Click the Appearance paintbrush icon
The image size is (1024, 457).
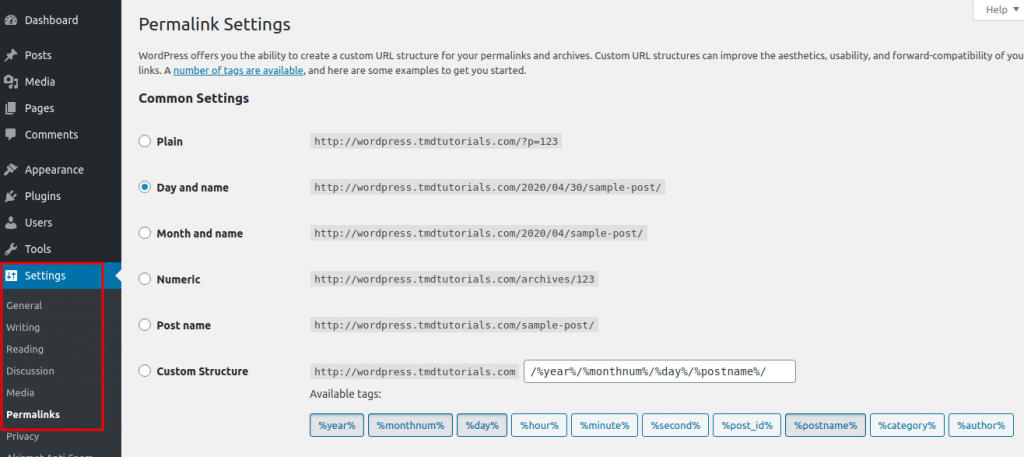(11, 170)
